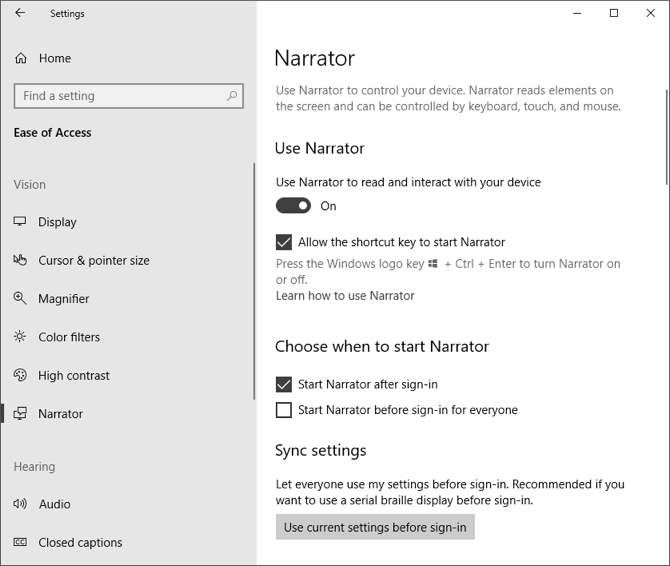Turn off the Use Narrator toggle
The image size is (670, 566).
[293, 206]
